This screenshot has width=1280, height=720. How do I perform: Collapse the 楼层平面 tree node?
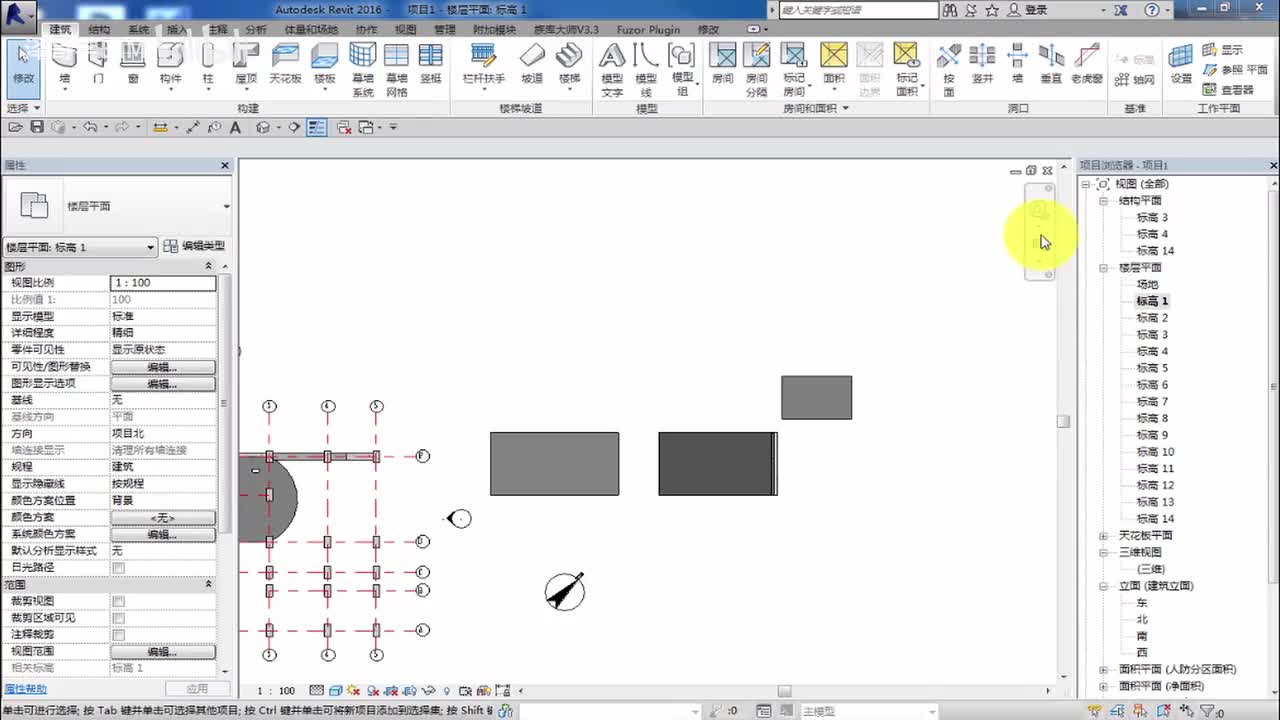point(1104,268)
